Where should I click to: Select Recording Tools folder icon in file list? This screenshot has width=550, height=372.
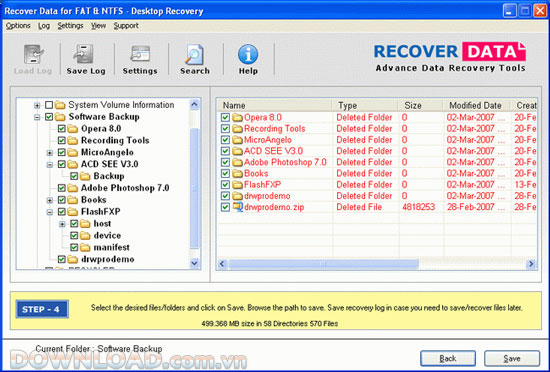(237, 129)
